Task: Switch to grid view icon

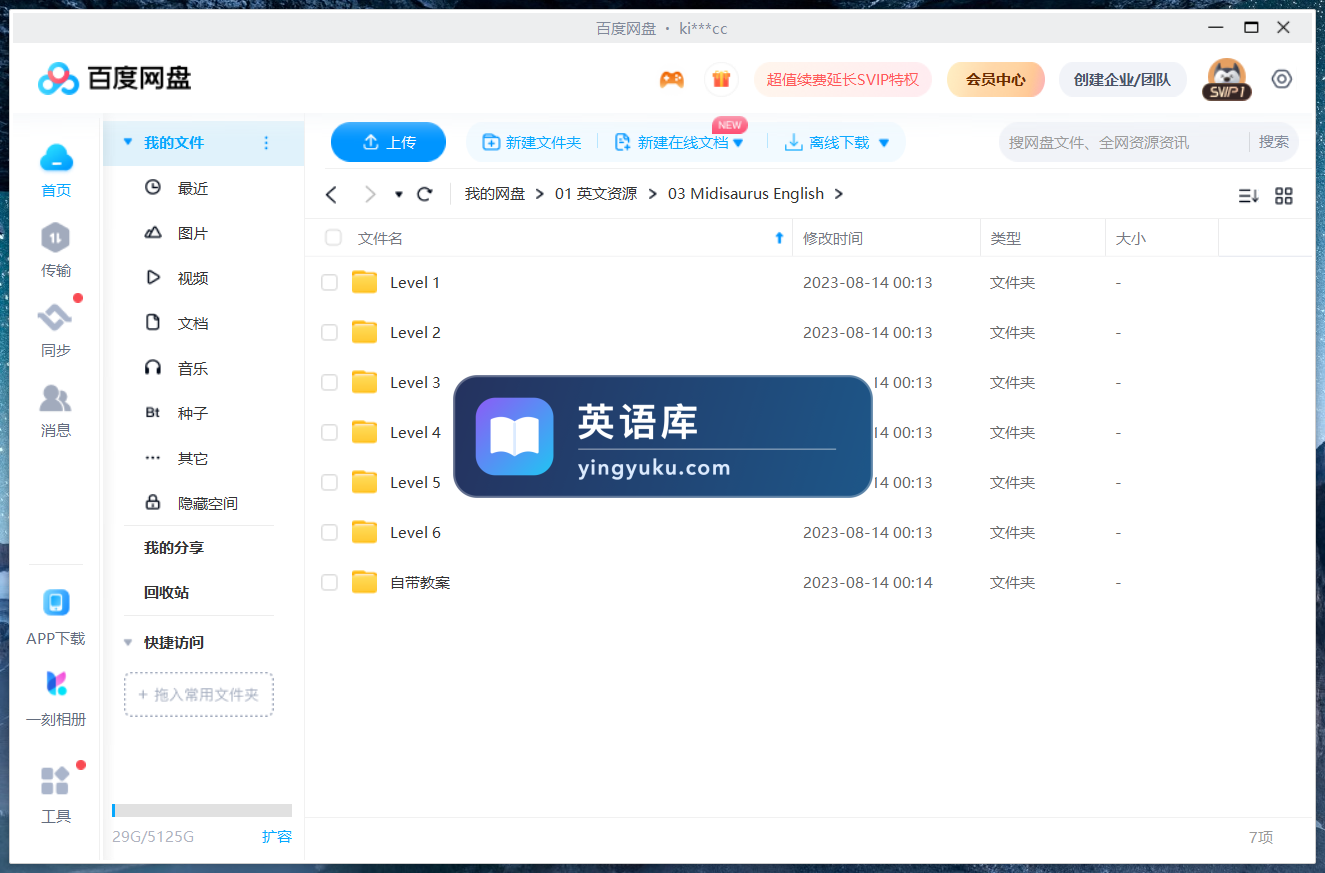Action: click(x=1284, y=196)
